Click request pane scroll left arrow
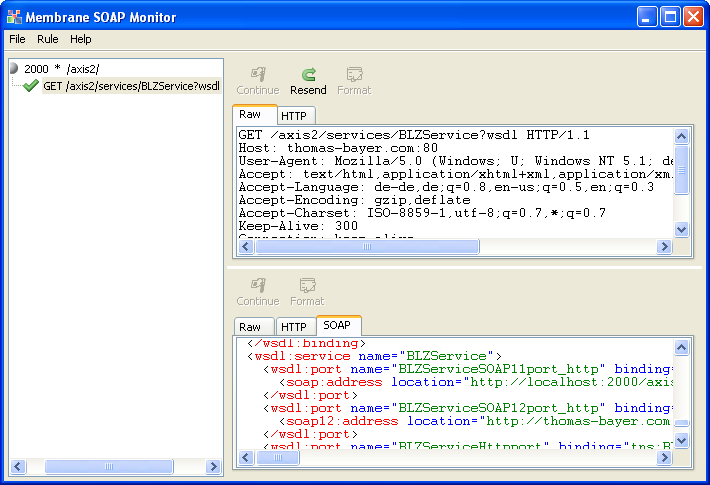 click(246, 247)
